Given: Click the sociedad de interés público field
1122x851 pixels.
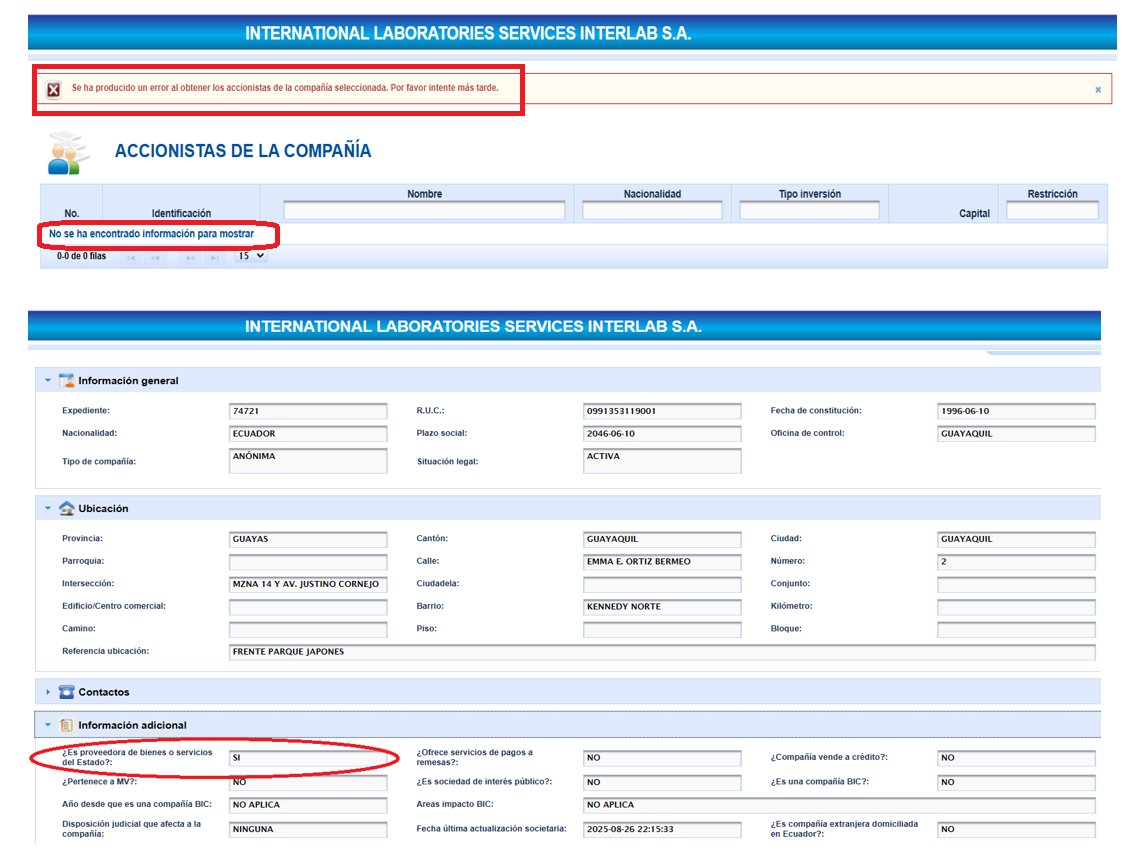Looking at the screenshot, I should tap(662, 782).
